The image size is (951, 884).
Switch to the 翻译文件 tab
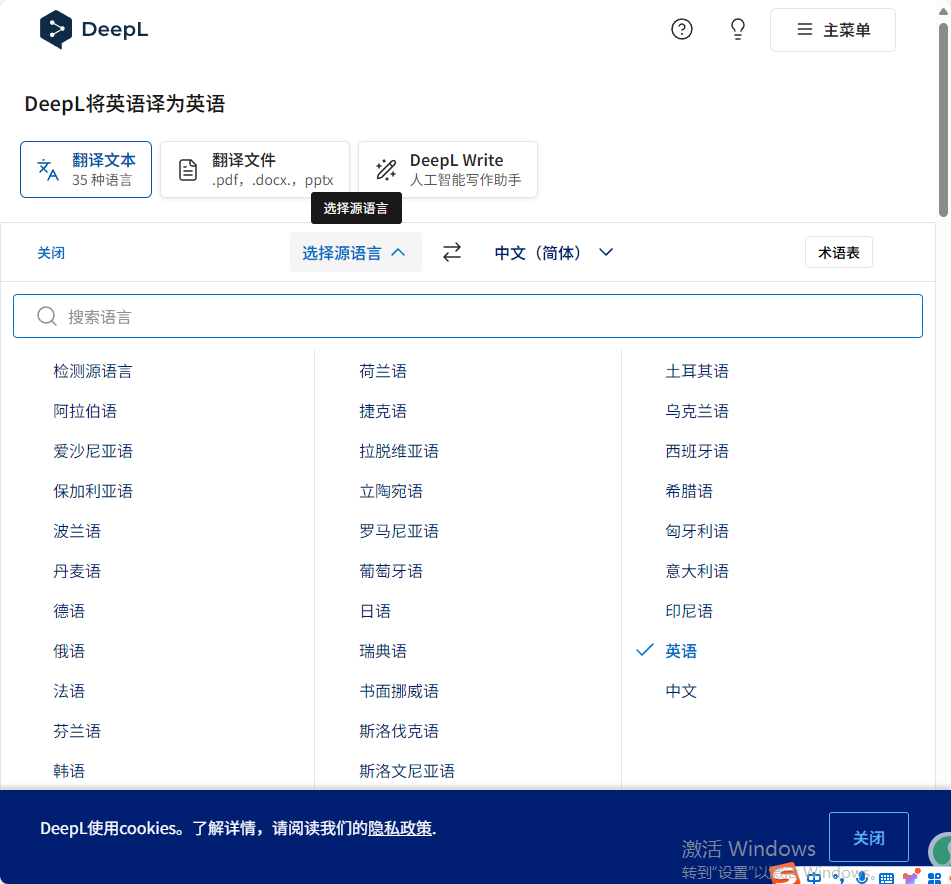255,170
